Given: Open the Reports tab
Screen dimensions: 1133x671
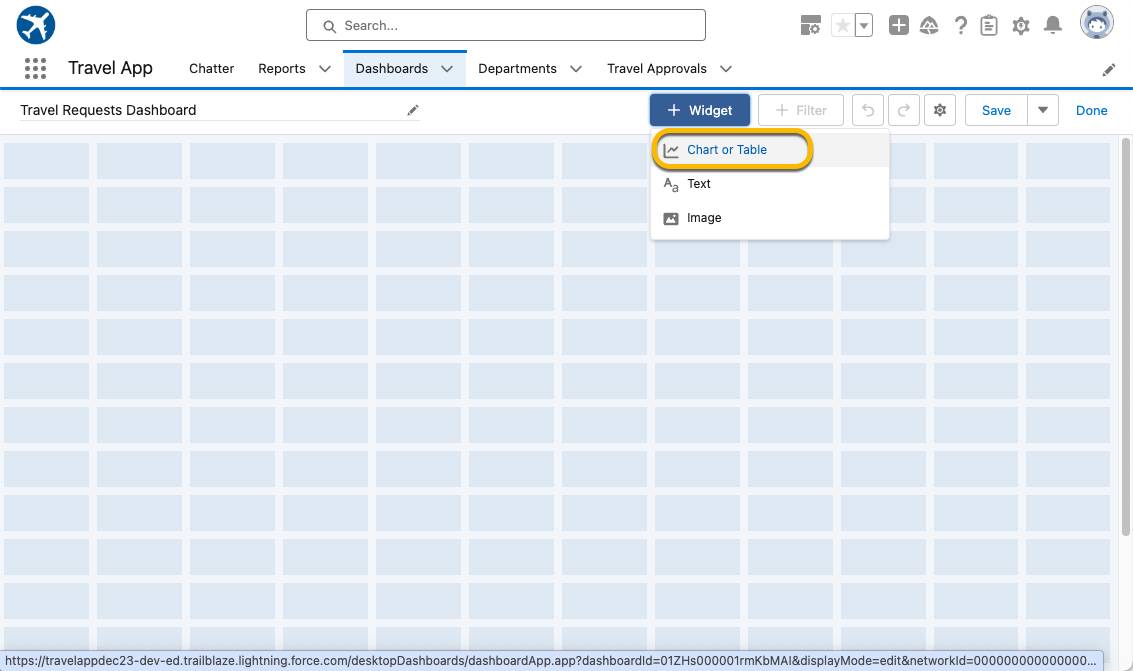Looking at the screenshot, I should (x=282, y=69).
